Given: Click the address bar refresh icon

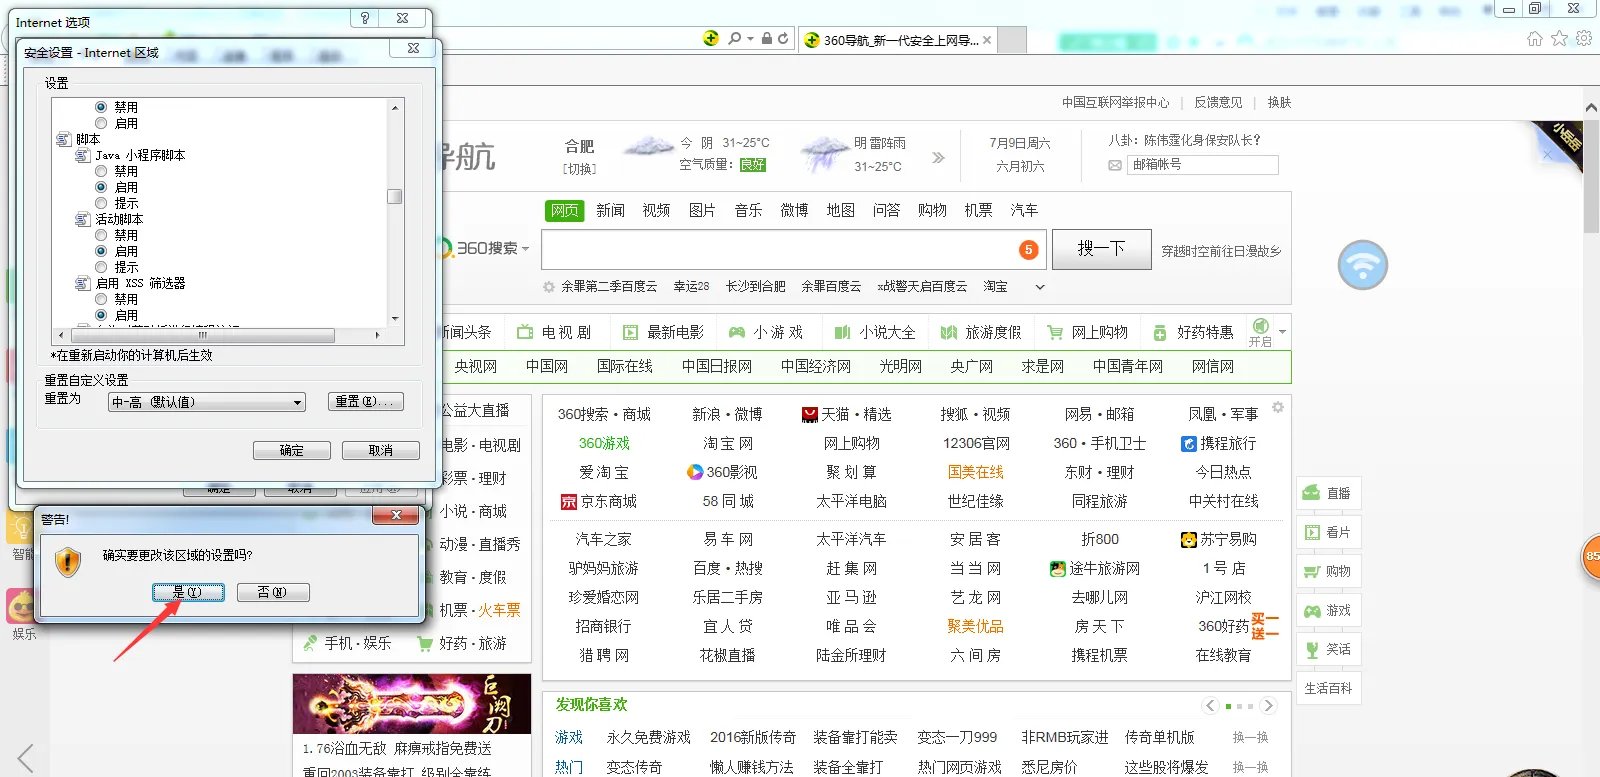Looking at the screenshot, I should tap(783, 38).
